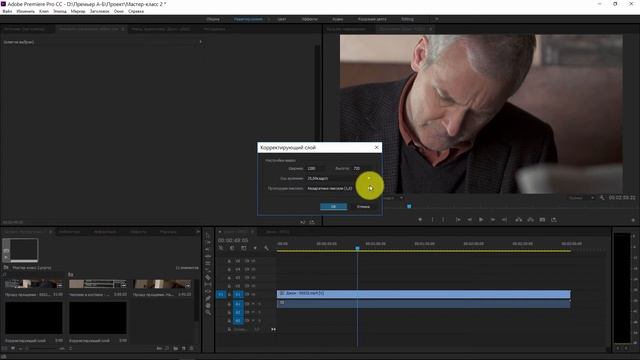Toggle Linked Selection in the timeline
This screenshot has height=360, width=640.
pyautogui.click(x=244, y=248)
